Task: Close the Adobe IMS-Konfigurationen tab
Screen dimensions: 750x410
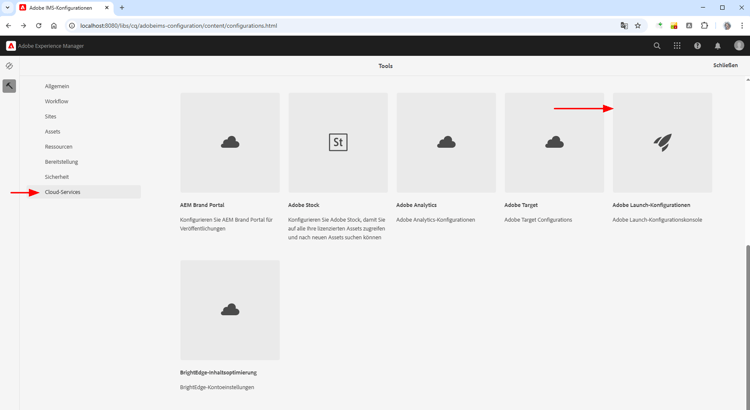Action: [x=107, y=8]
